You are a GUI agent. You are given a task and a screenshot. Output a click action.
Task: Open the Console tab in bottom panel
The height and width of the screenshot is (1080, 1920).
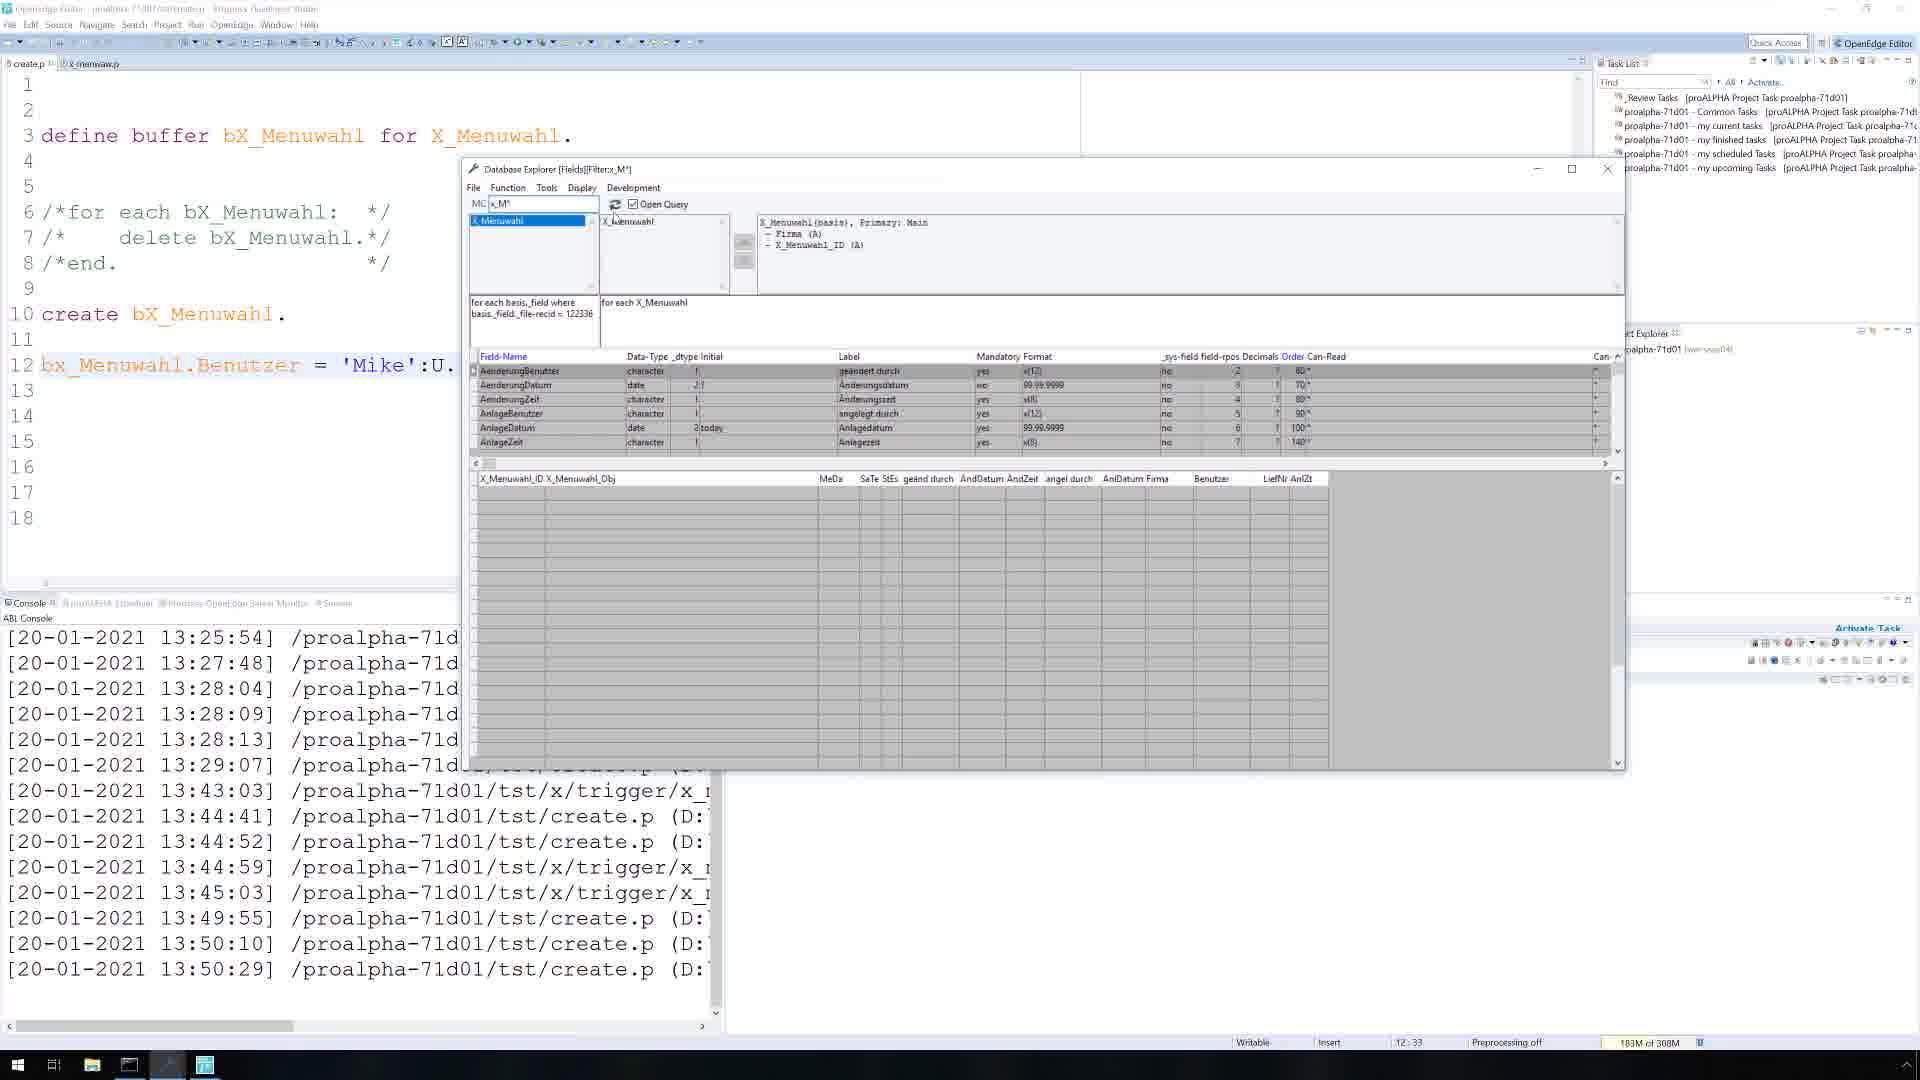28,603
